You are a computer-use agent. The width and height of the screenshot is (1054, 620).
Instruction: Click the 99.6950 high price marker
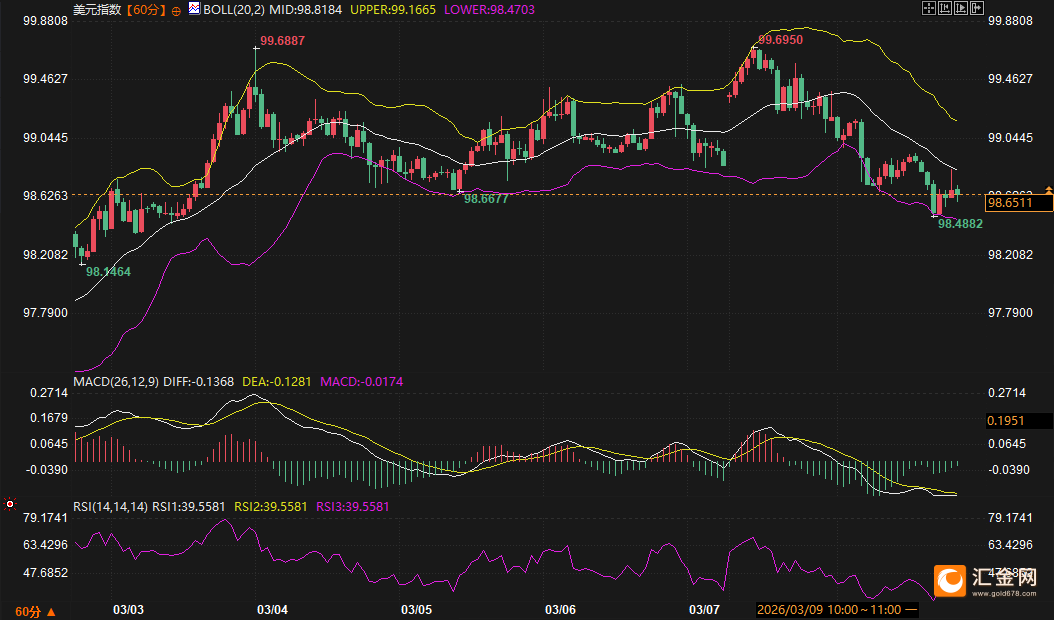(x=780, y=39)
